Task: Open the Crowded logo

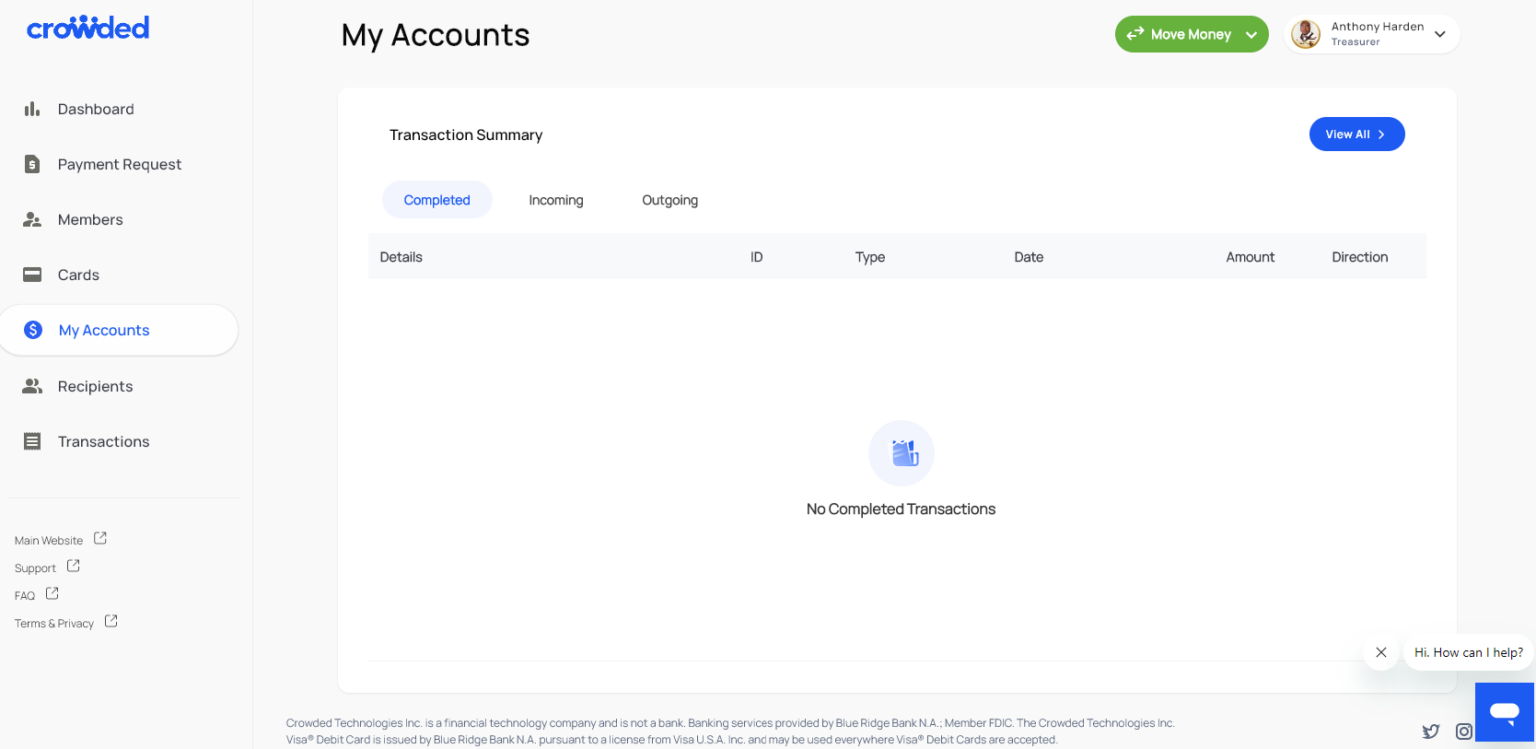Action: [88, 27]
